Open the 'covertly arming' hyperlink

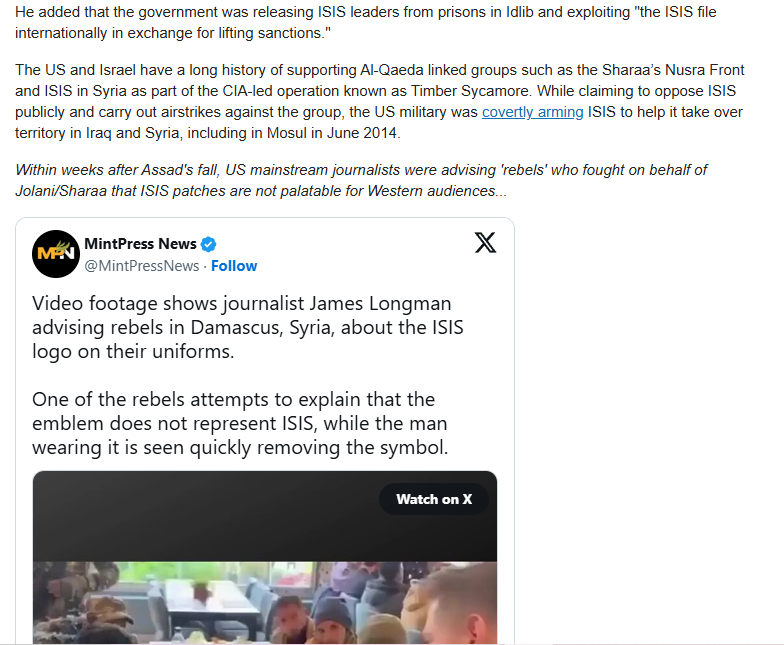532,112
